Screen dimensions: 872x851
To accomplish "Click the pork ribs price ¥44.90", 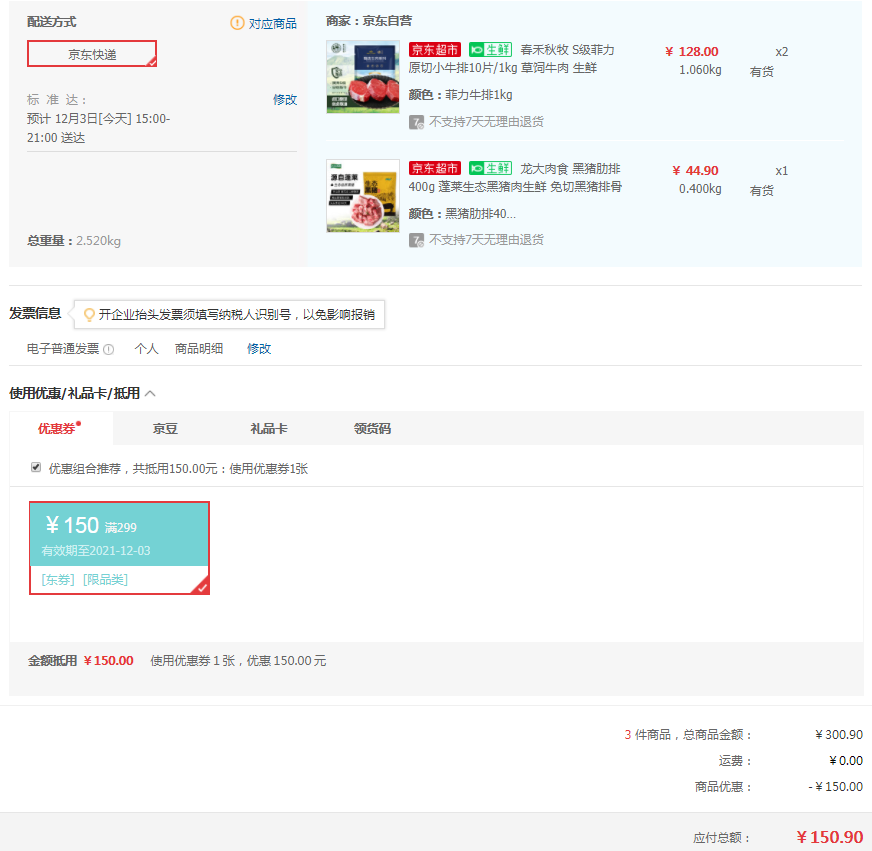I will click(x=695, y=171).
